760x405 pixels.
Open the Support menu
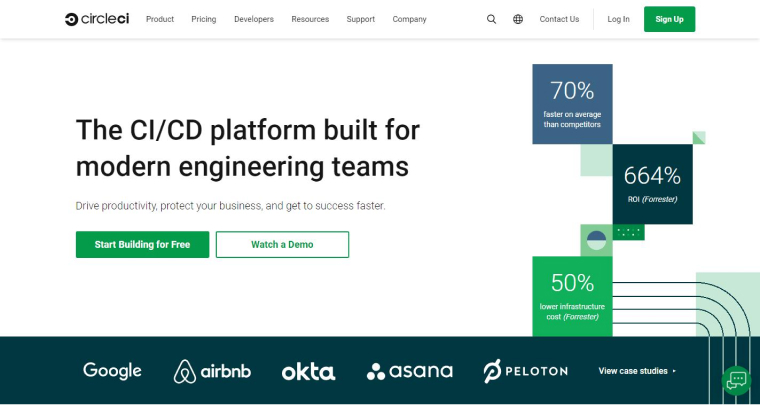click(x=361, y=19)
